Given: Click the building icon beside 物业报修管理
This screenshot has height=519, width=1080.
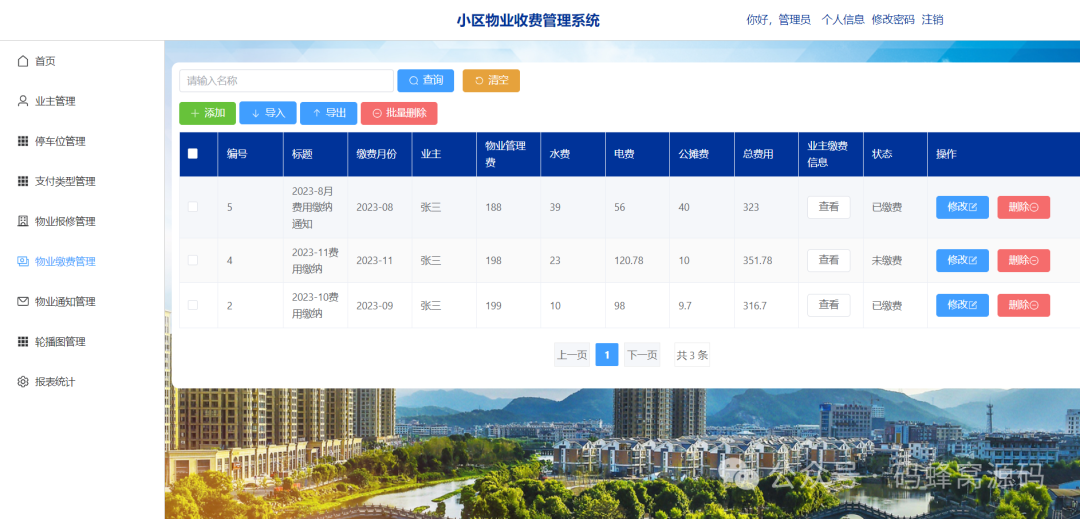Looking at the screenshot, I should tap(23, 221).
